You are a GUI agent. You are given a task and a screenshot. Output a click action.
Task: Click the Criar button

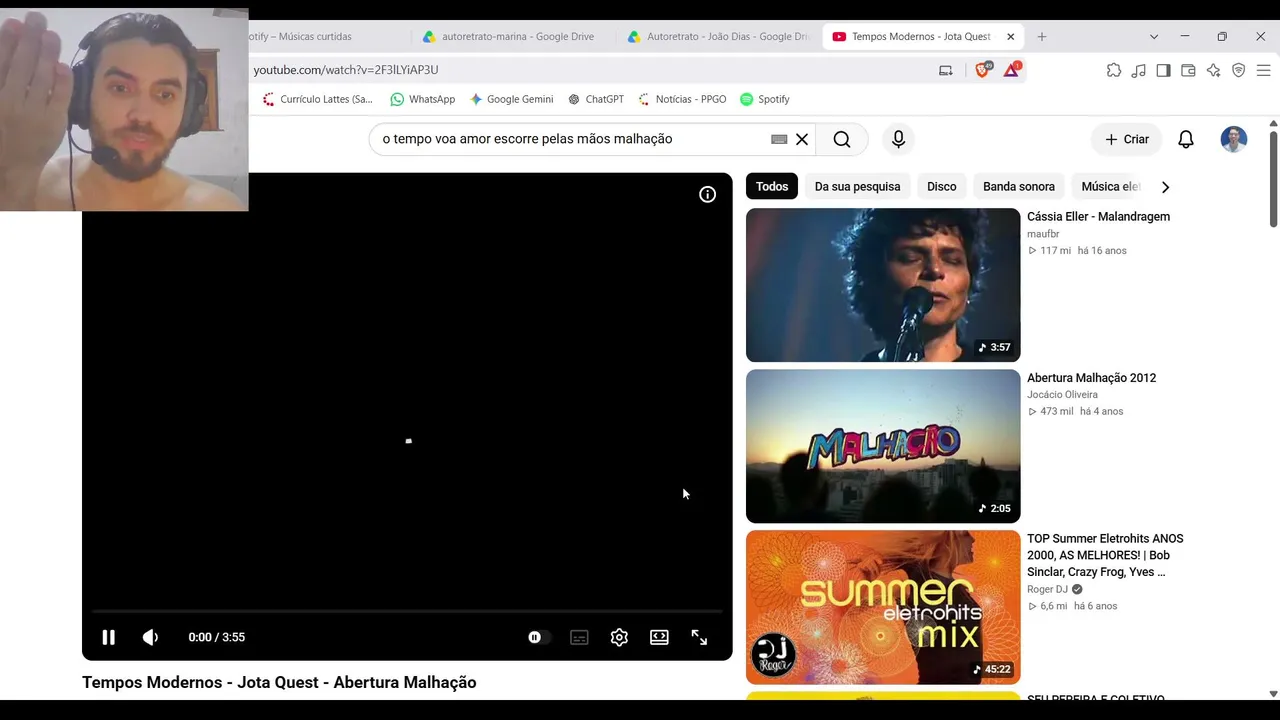(1127, 139)
